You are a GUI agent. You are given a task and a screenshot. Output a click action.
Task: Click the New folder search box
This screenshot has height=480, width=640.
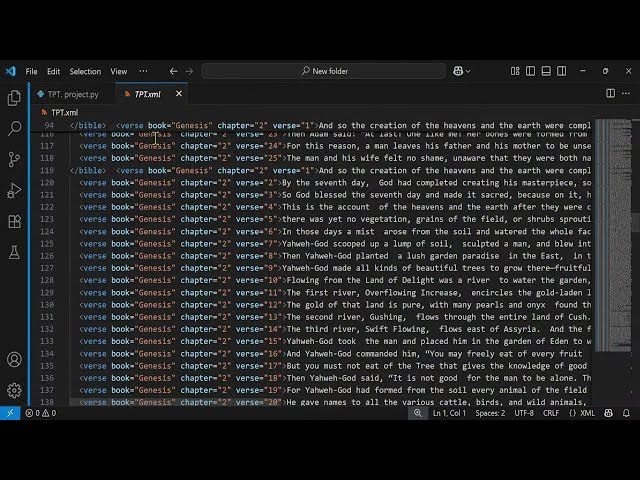pyautogui.click(x=324, y=71)
